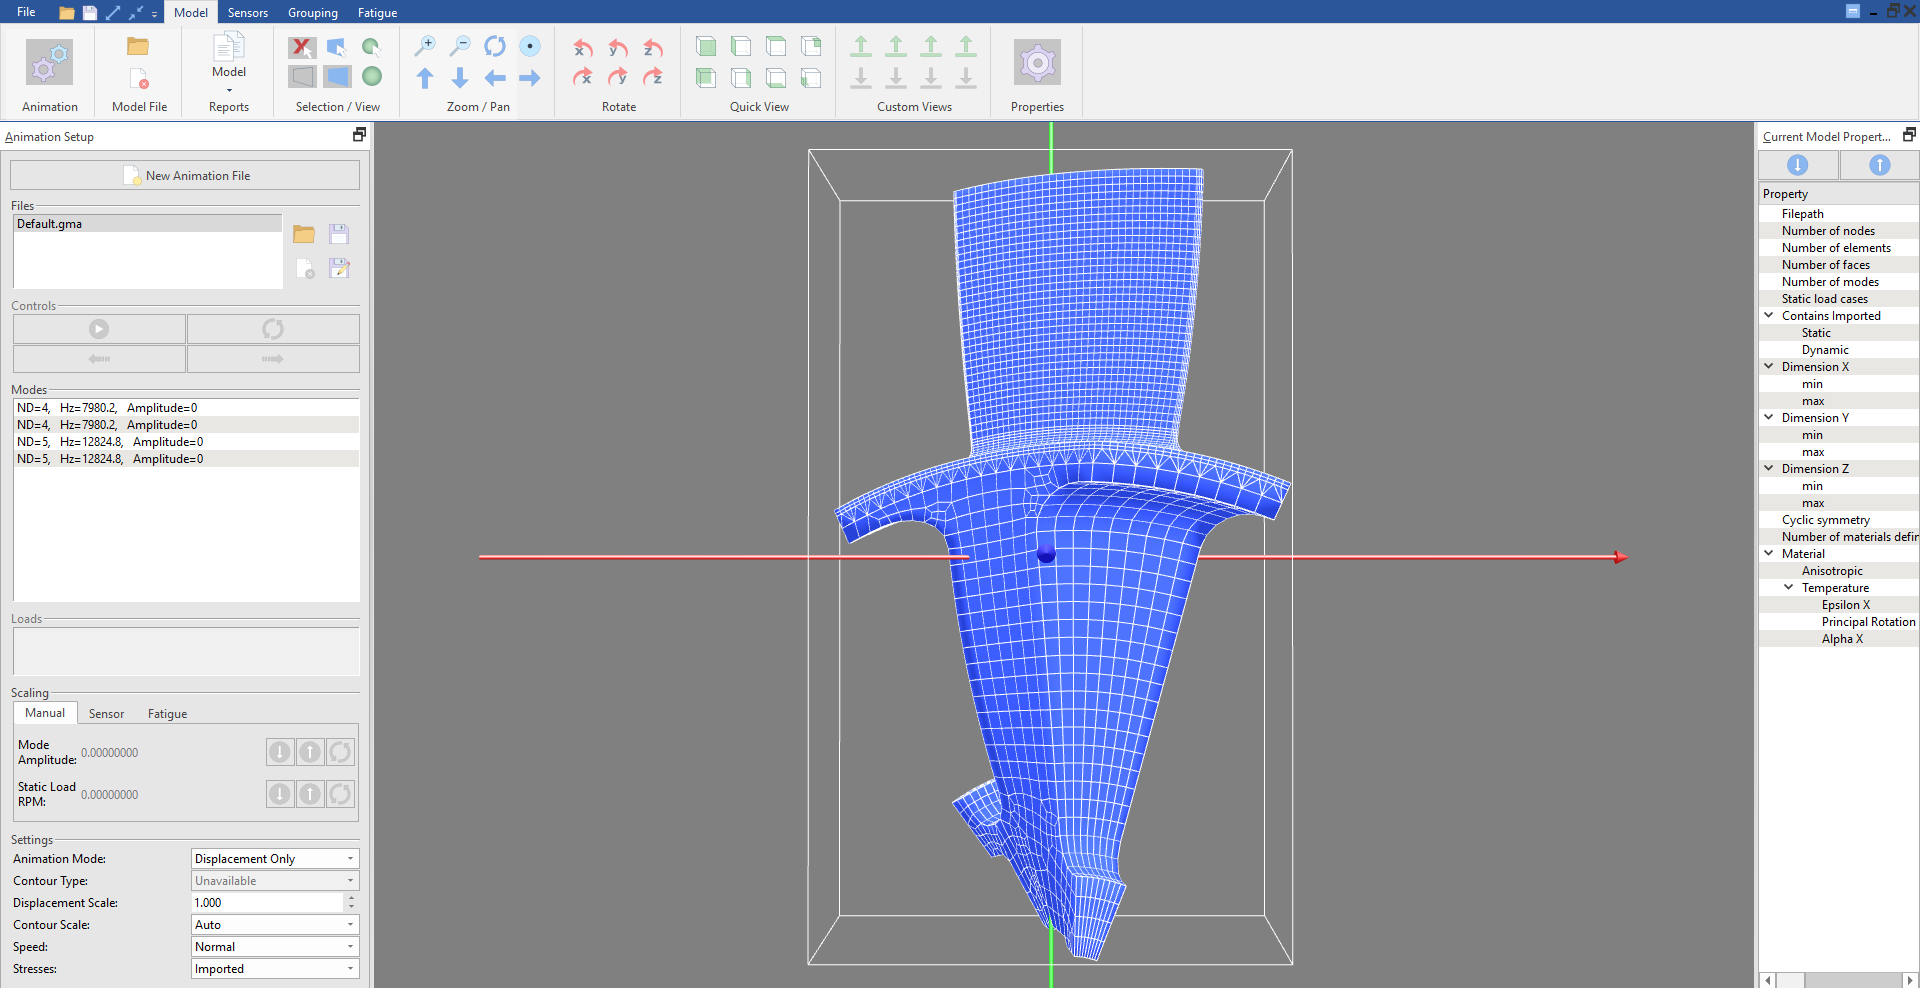Step animation forward with right arrow button
The width and height of the screenshot is (1920, 988).
pos(273,359)
